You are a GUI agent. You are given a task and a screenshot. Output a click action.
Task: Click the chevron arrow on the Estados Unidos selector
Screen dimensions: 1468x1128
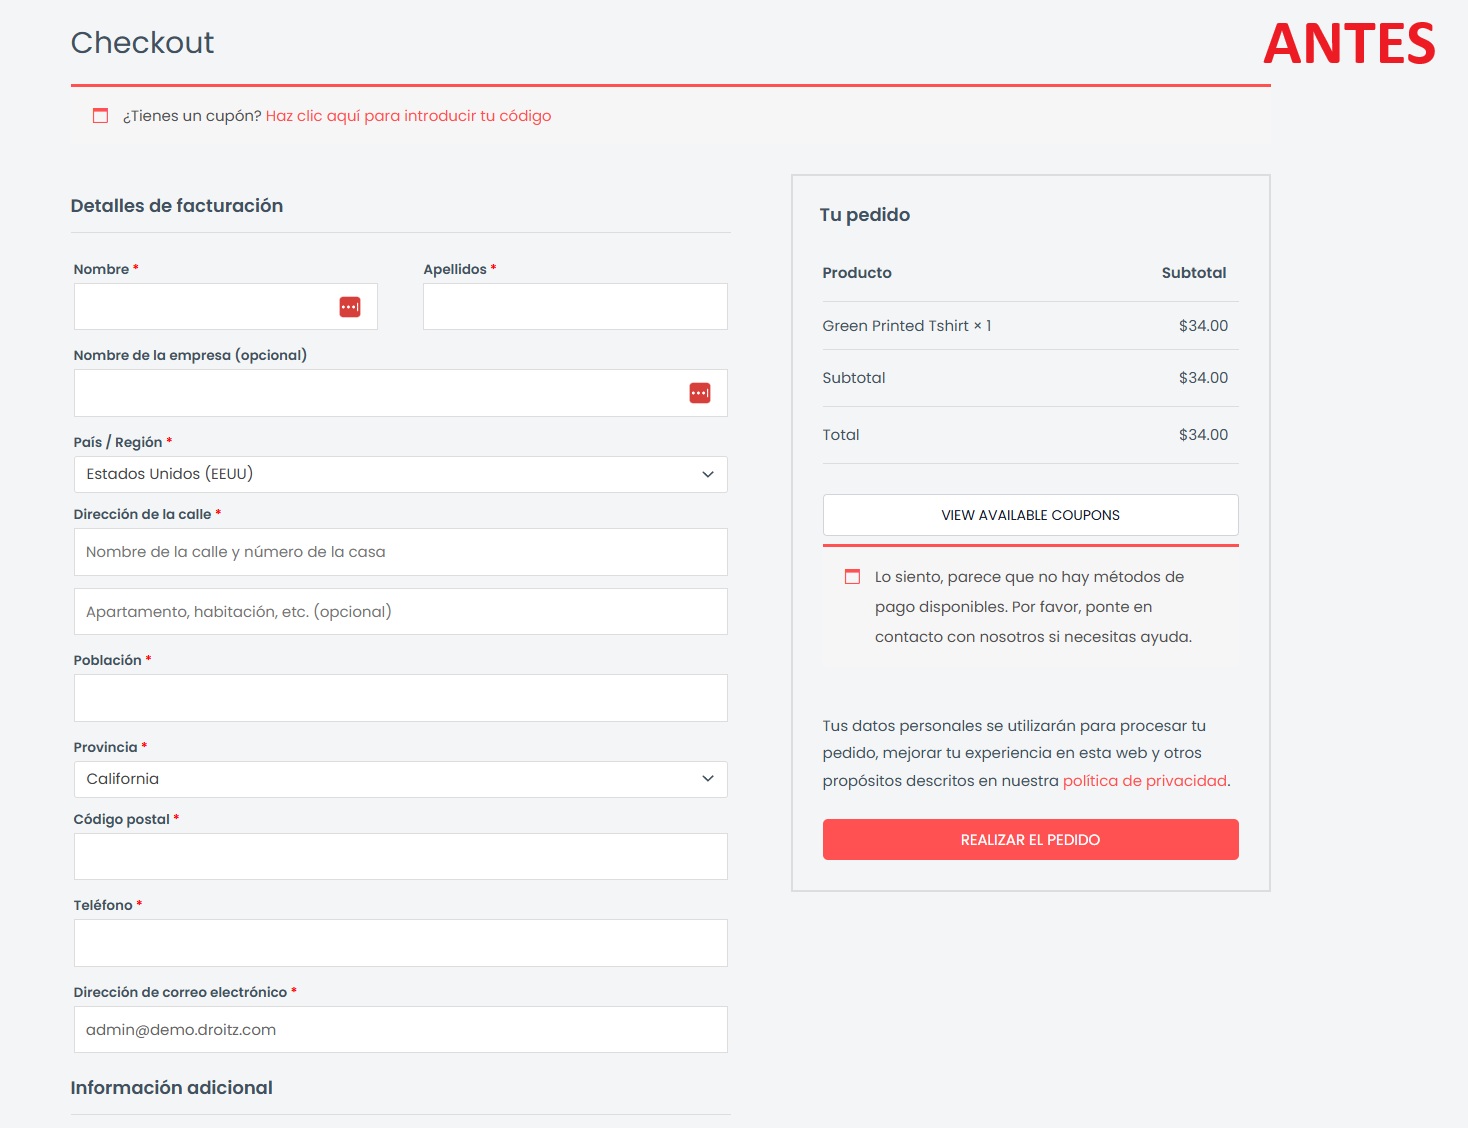[707, 474]
